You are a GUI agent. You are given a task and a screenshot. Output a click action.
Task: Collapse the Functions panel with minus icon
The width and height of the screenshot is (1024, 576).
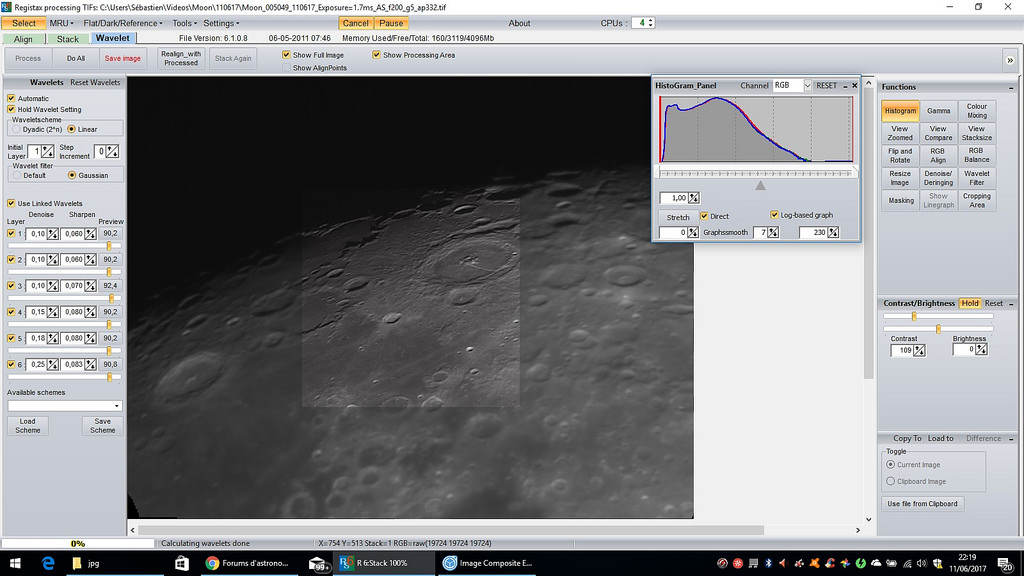coord(1013,87)
